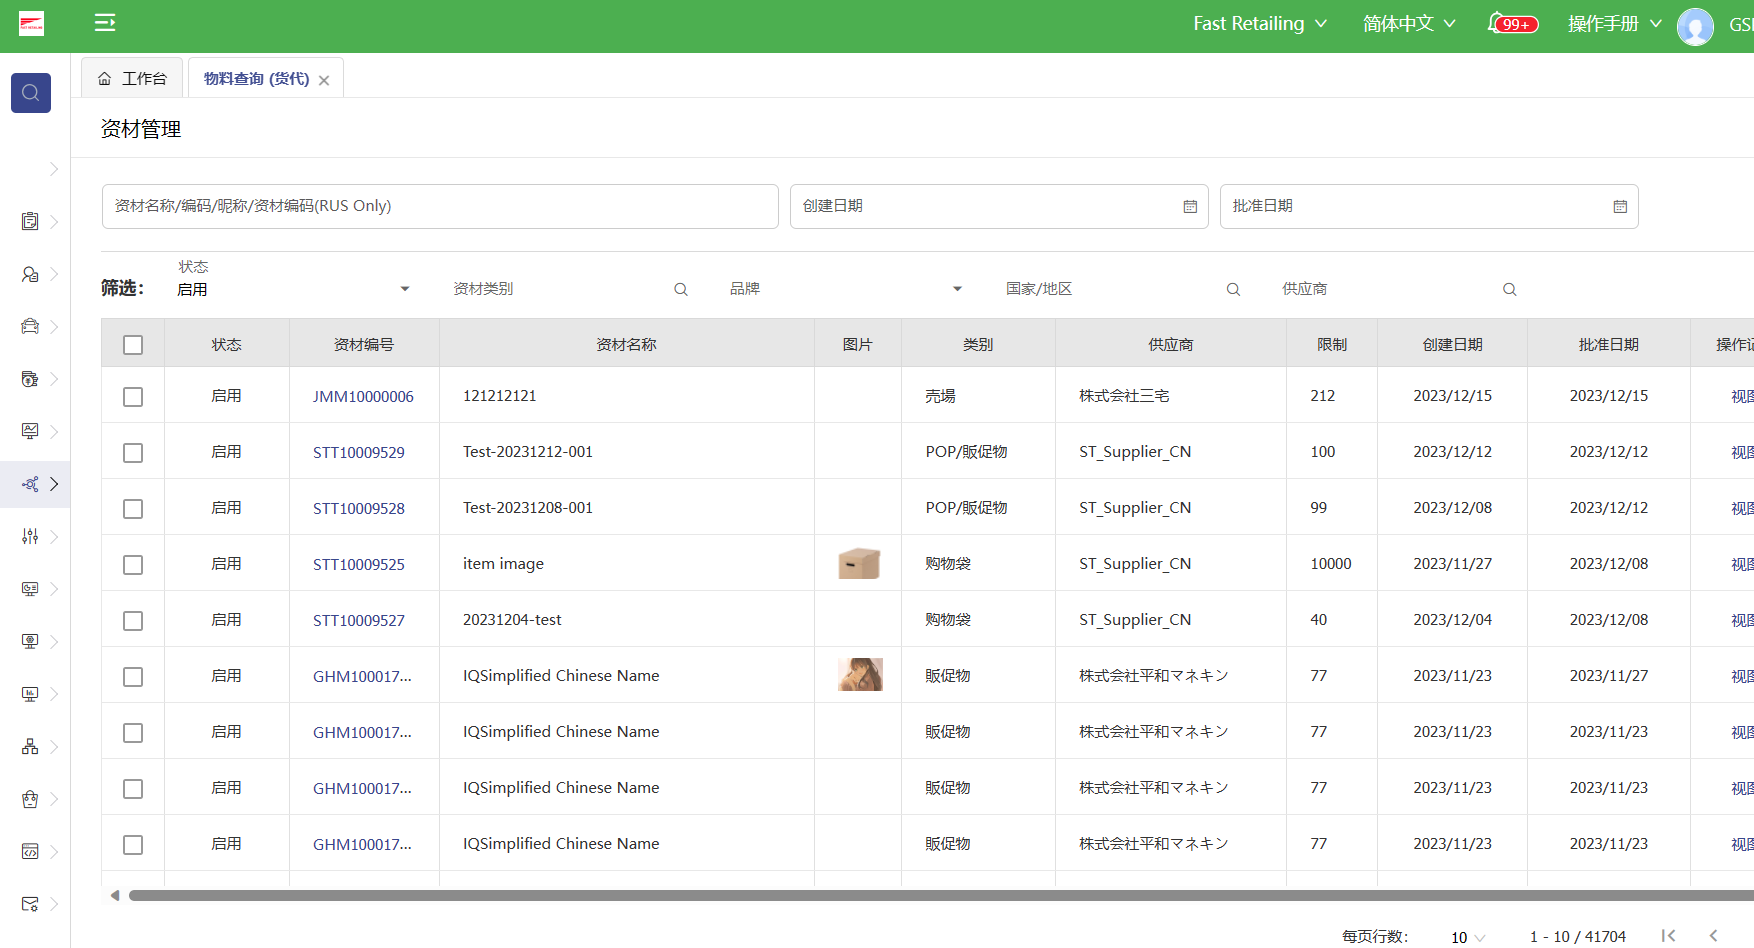Focus the 批准日期 date field
This screenshot has height=948, width=1754.
click(1429, 206)
